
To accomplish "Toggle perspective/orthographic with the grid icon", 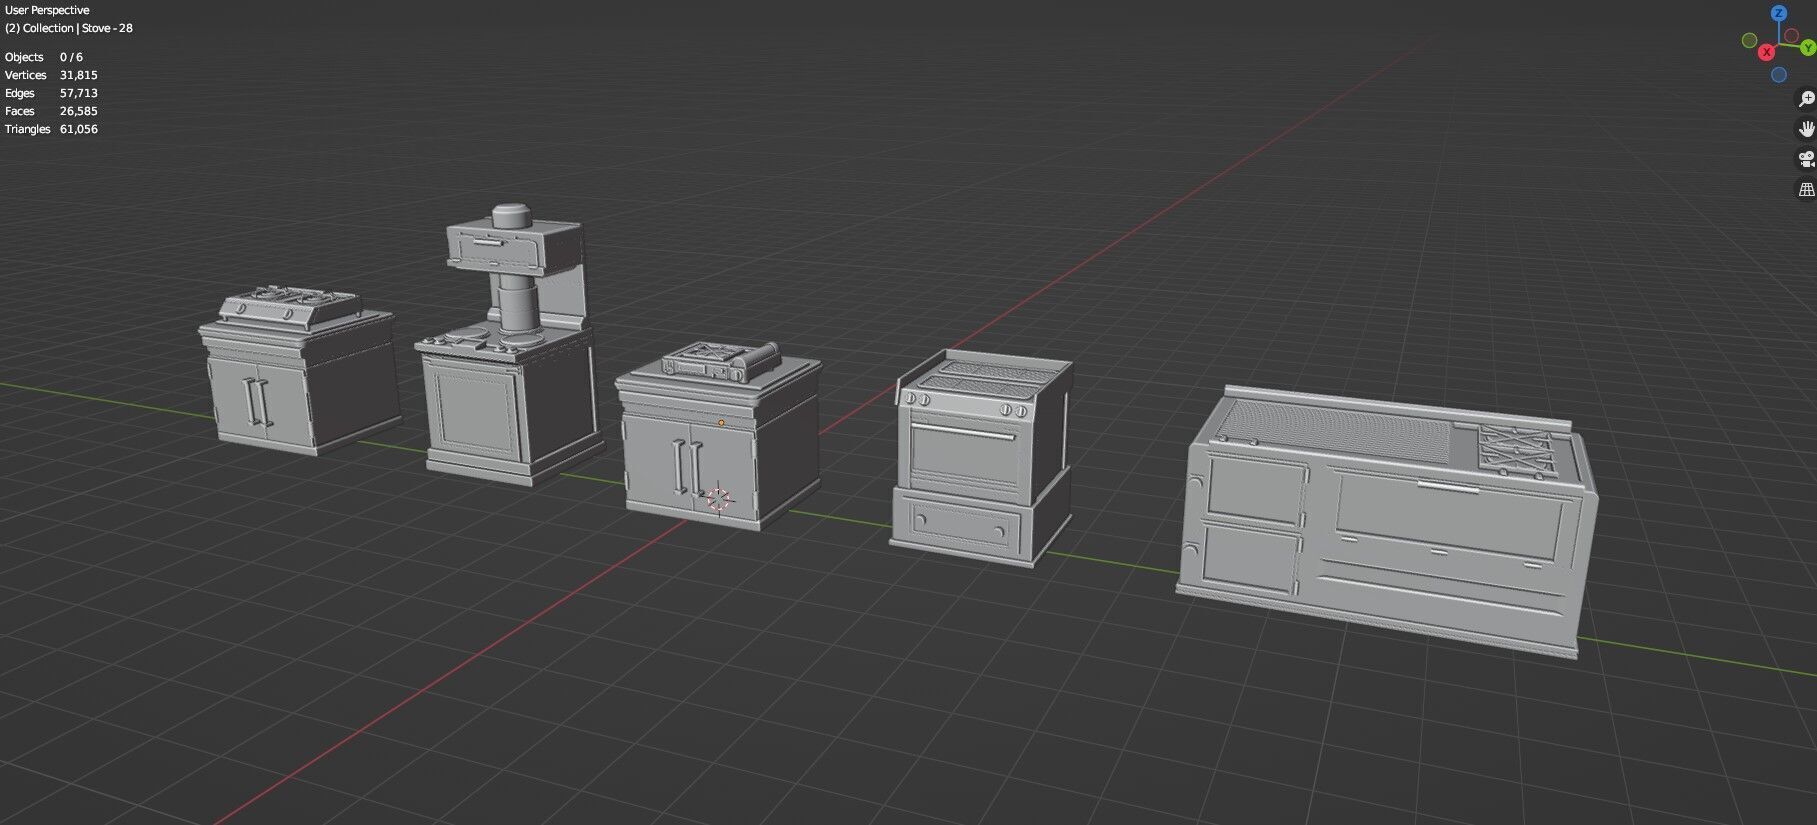I will click(x=1806, y=188).
